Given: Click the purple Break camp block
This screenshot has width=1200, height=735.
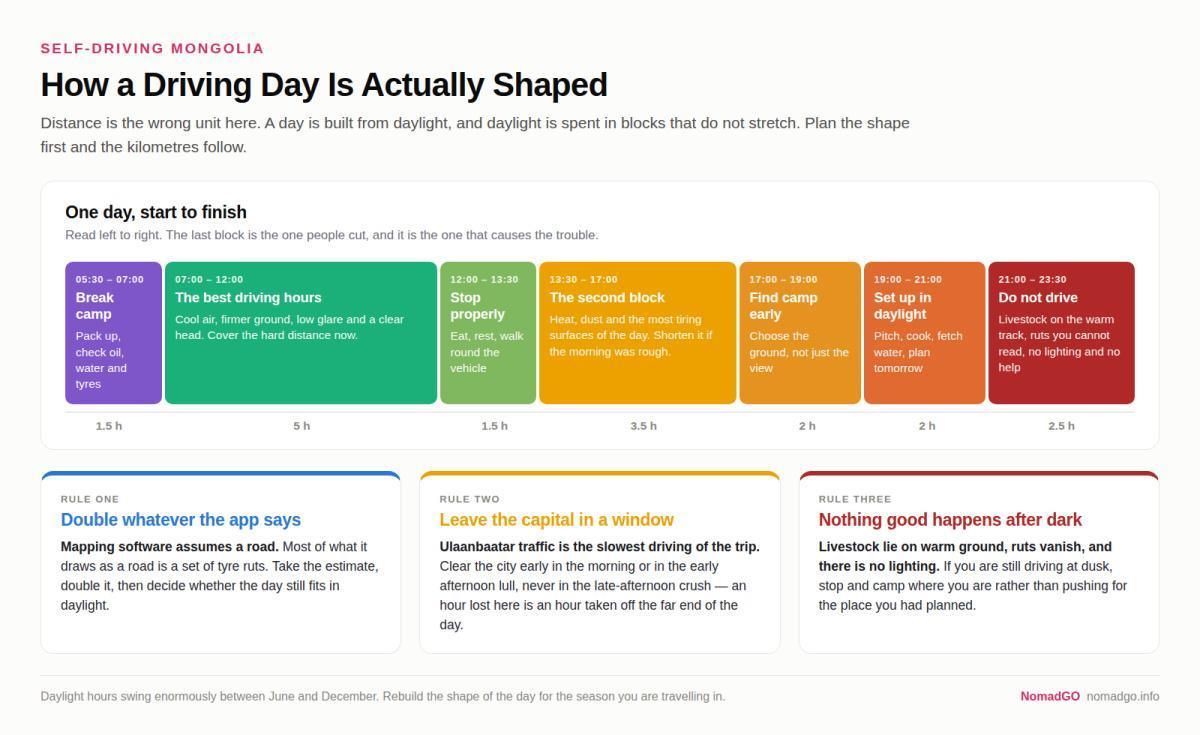Looking at the screenshot, I should click(113, 333).
